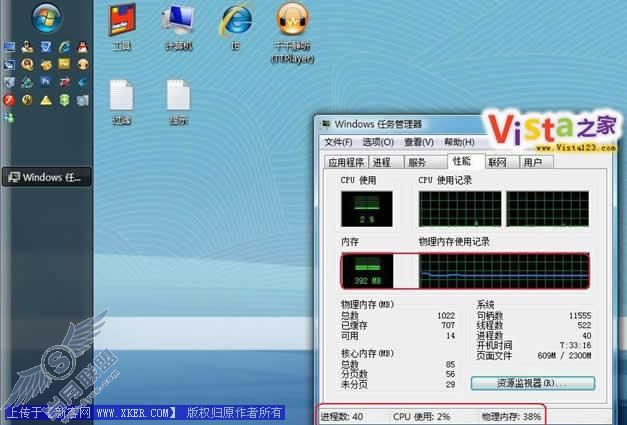627x425 pixels.
Task: Click the gray K quick launch icon
Action: coord(9,82)
